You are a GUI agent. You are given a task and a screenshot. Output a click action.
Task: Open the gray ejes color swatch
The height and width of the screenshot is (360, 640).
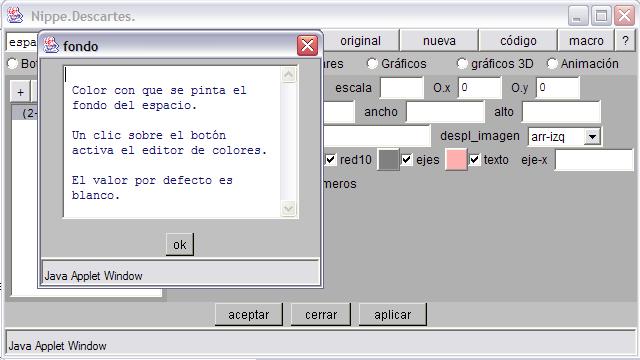tap(388, 160)
